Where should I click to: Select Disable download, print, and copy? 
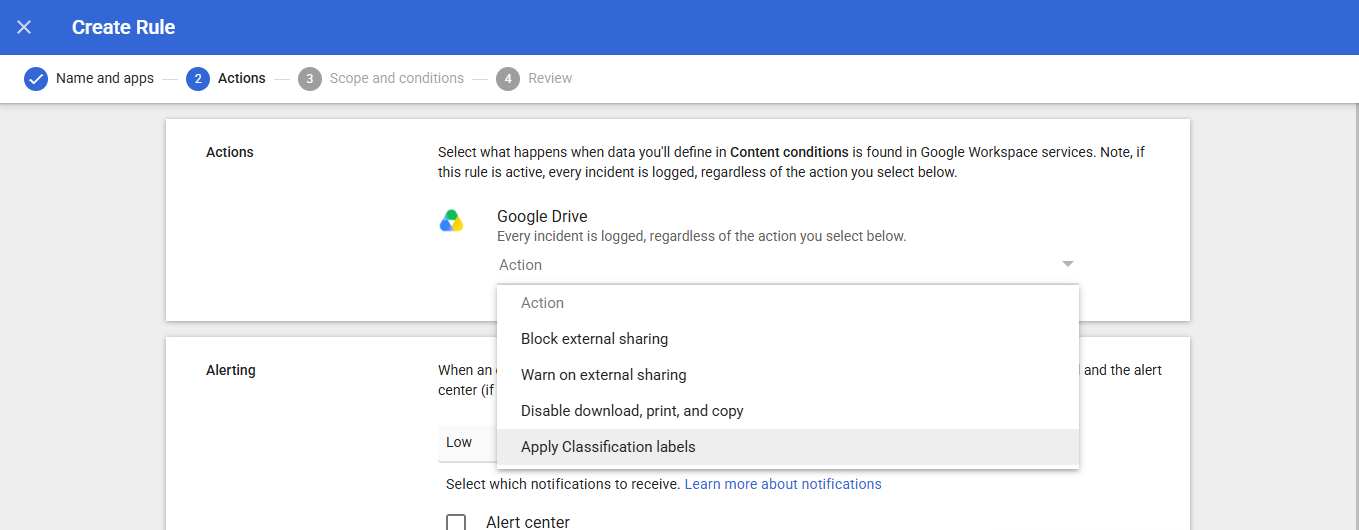click(788, 411)
